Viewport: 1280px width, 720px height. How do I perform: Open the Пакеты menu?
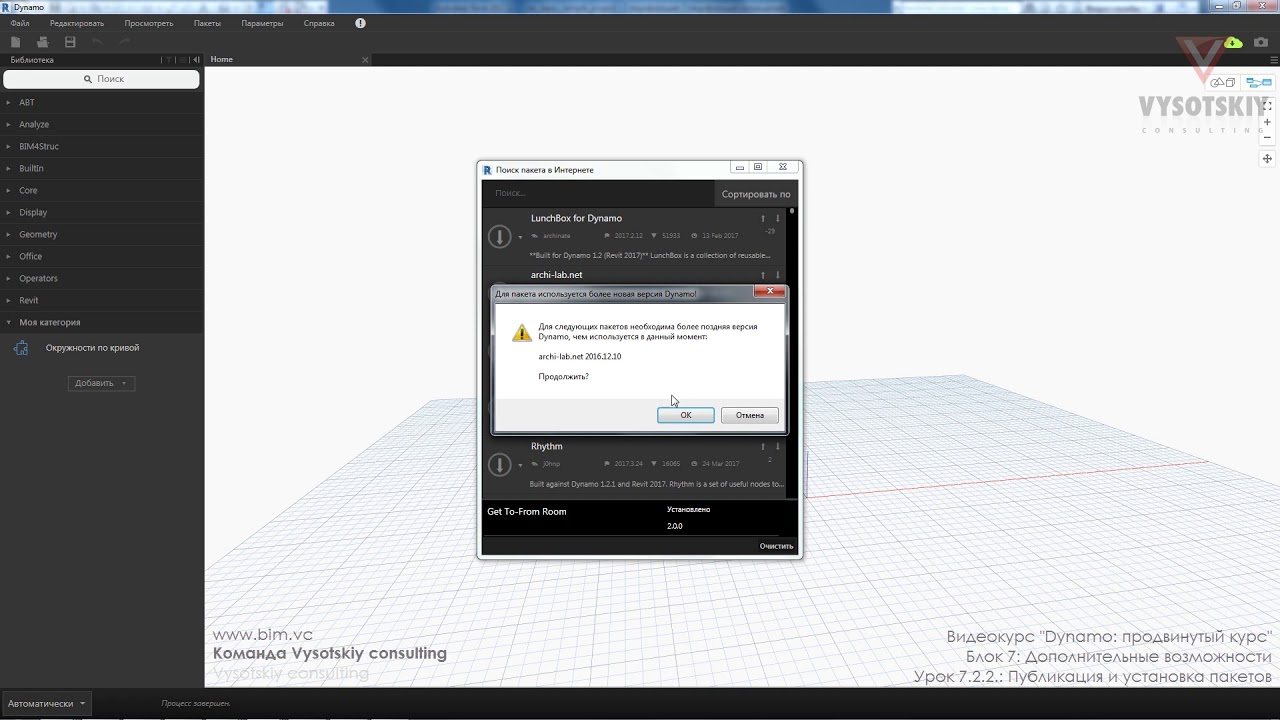(x=207, y=23)
